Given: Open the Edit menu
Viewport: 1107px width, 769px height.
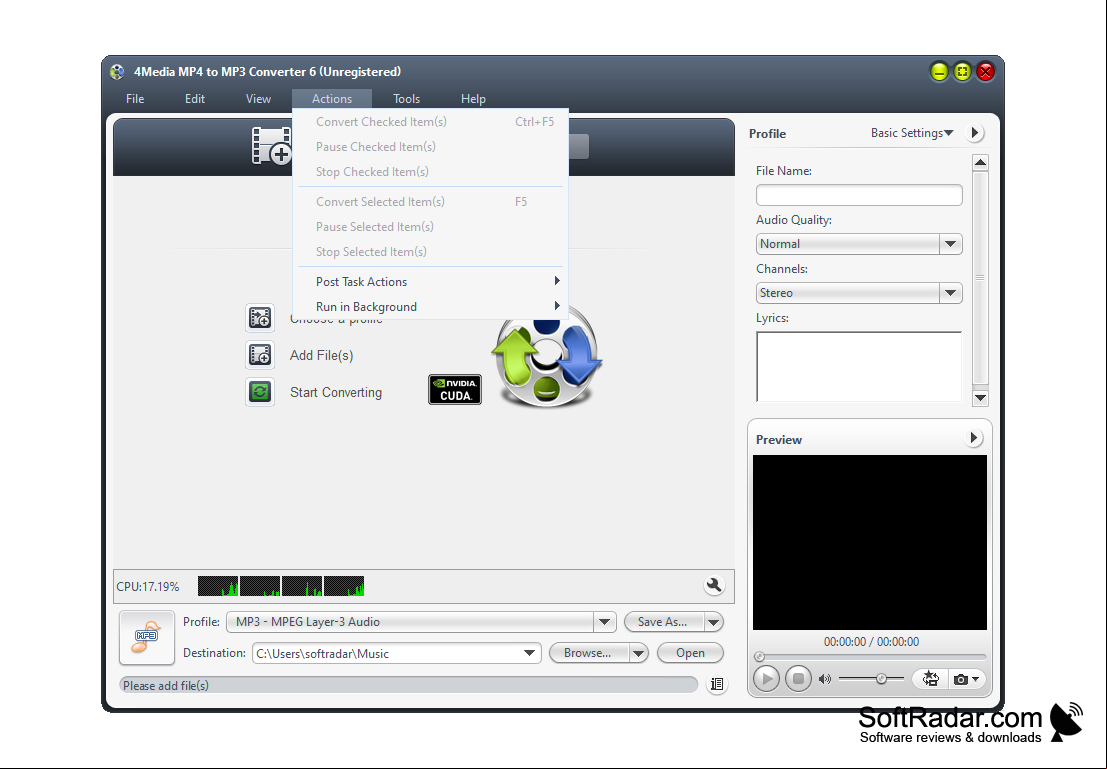Looking at the screenshot, I should coord(195,99).
